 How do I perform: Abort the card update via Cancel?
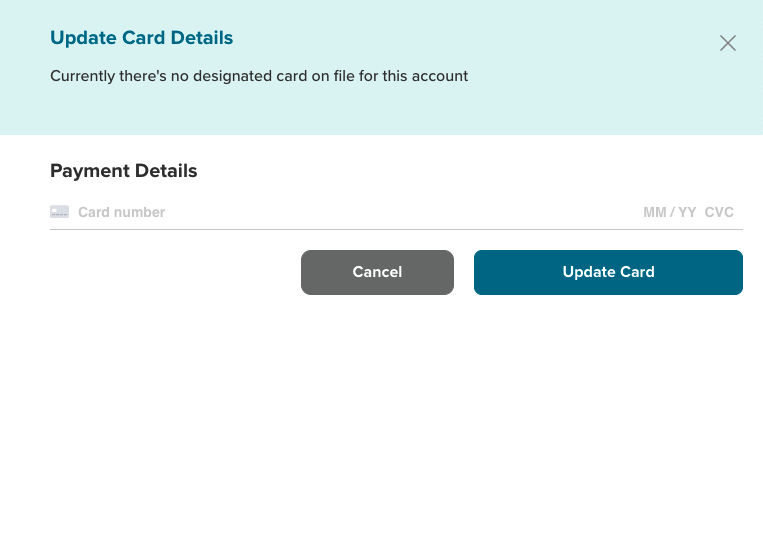pyautogui.click(x=377, y=272)
